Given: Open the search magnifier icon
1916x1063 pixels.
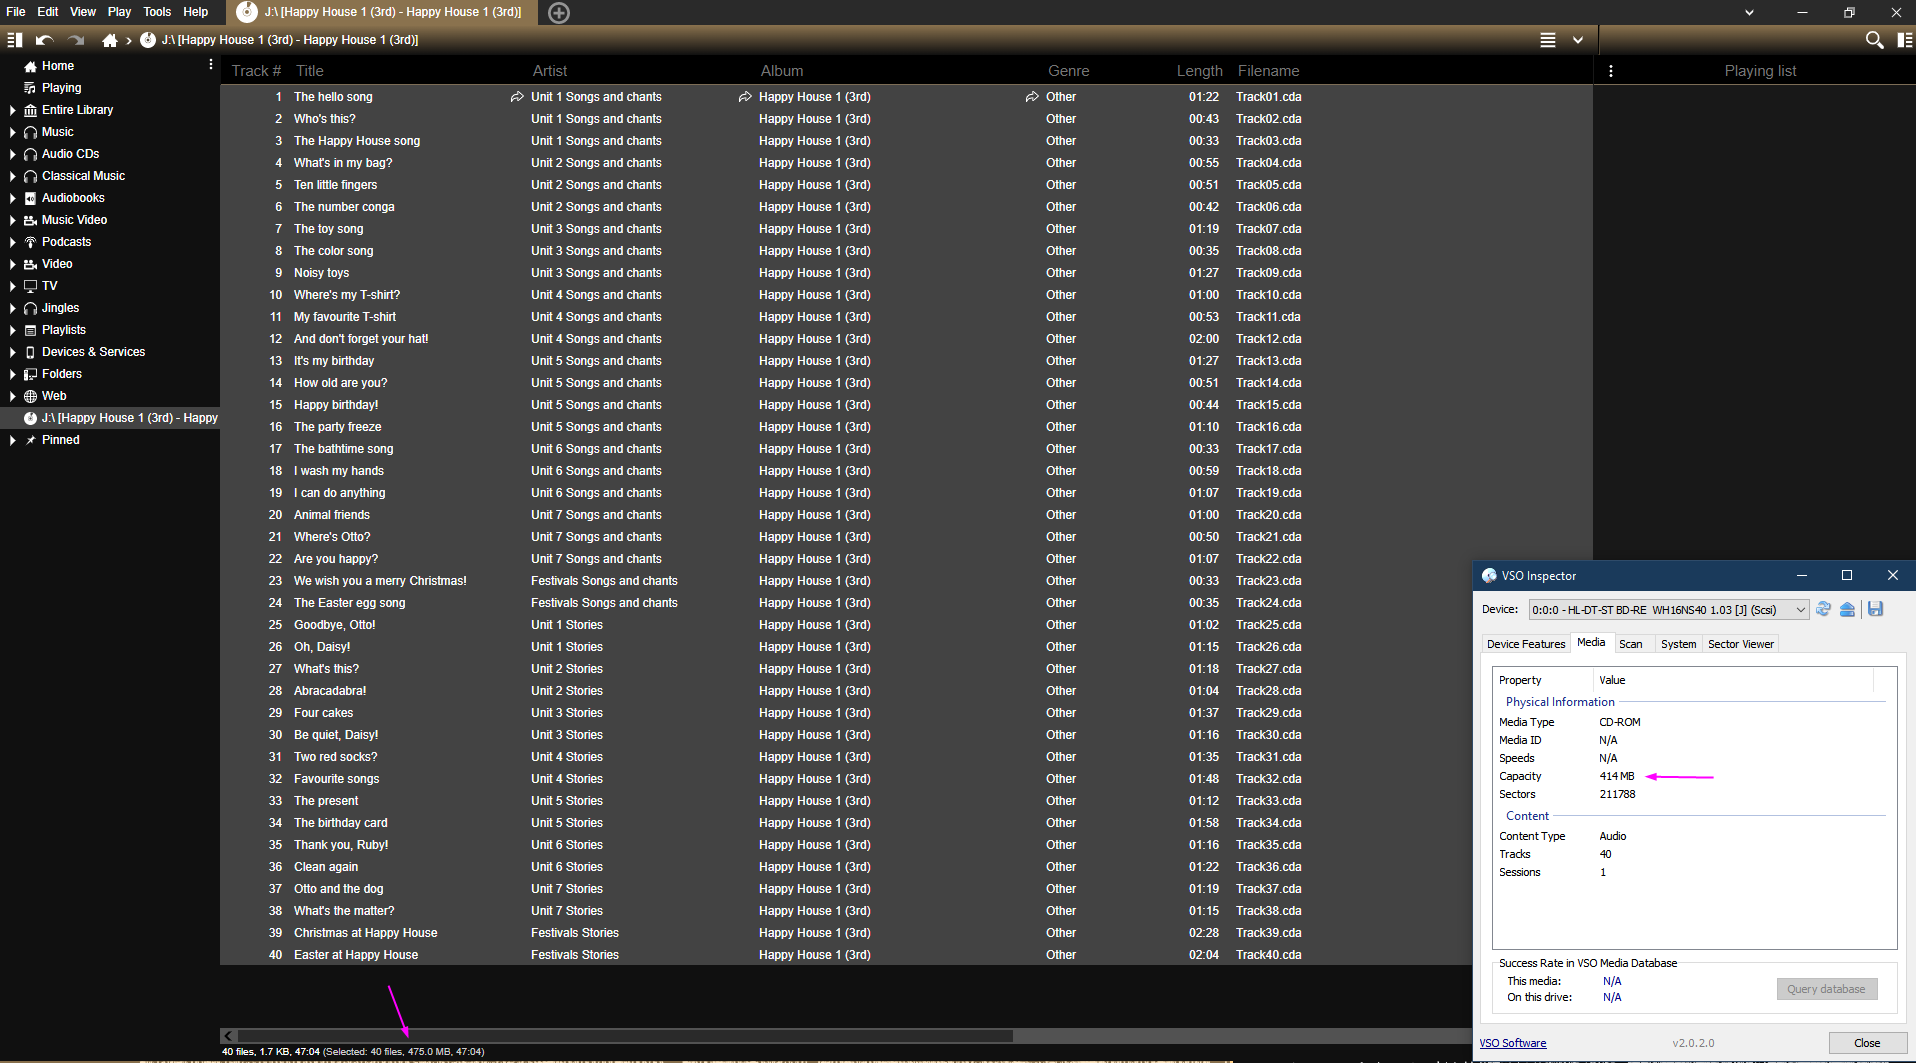Looking at the screenshot, I should [1874, 40].
